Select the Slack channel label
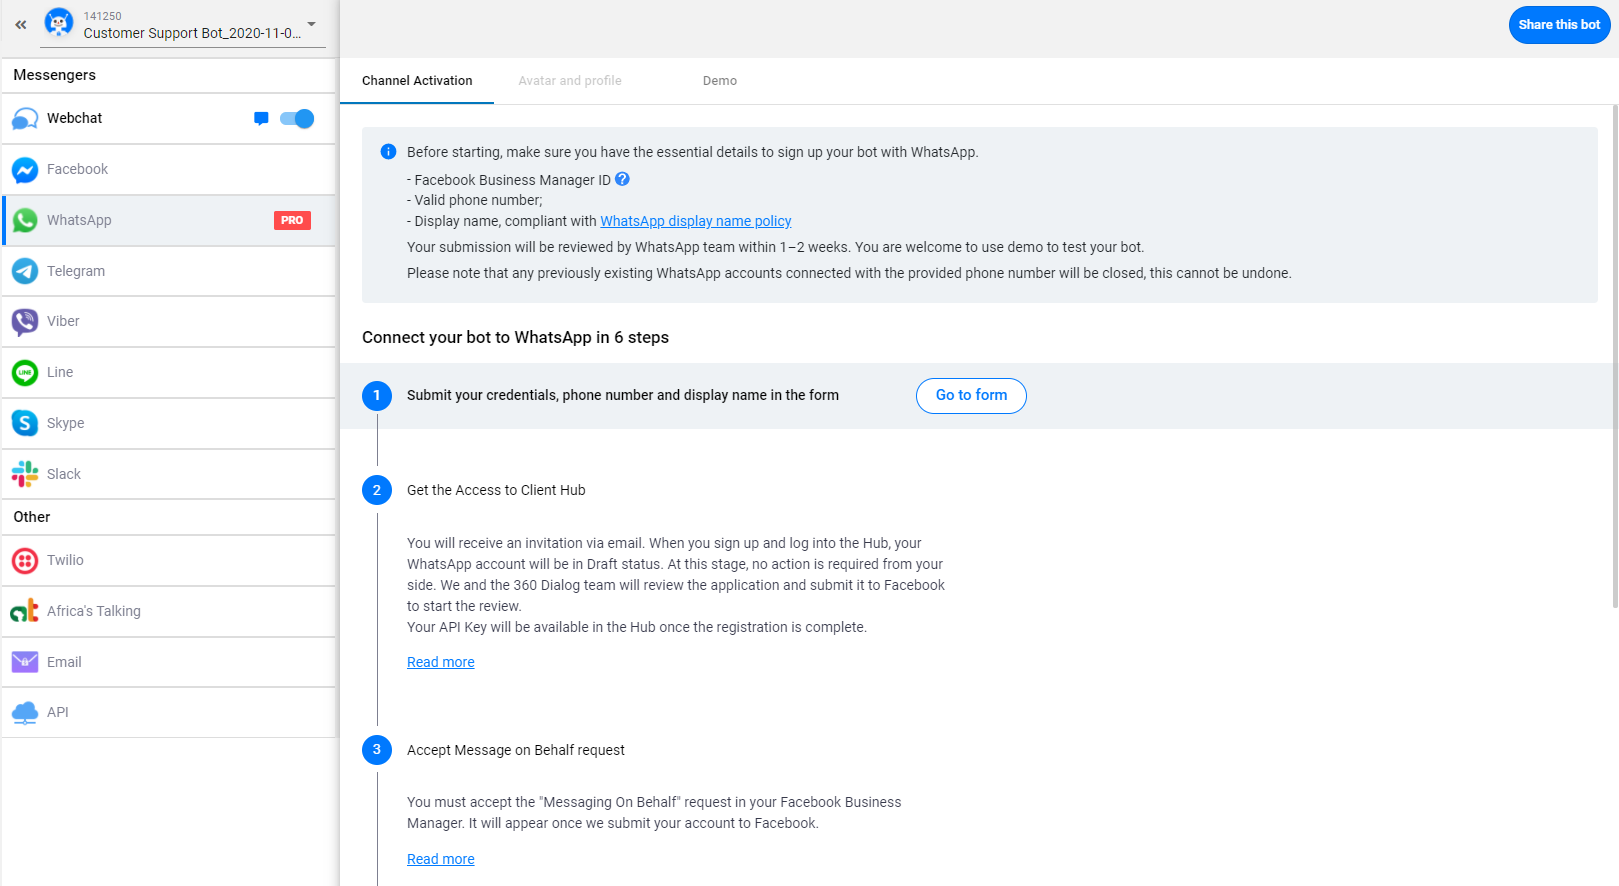The image size is (1619, 886). click(64, 474)
